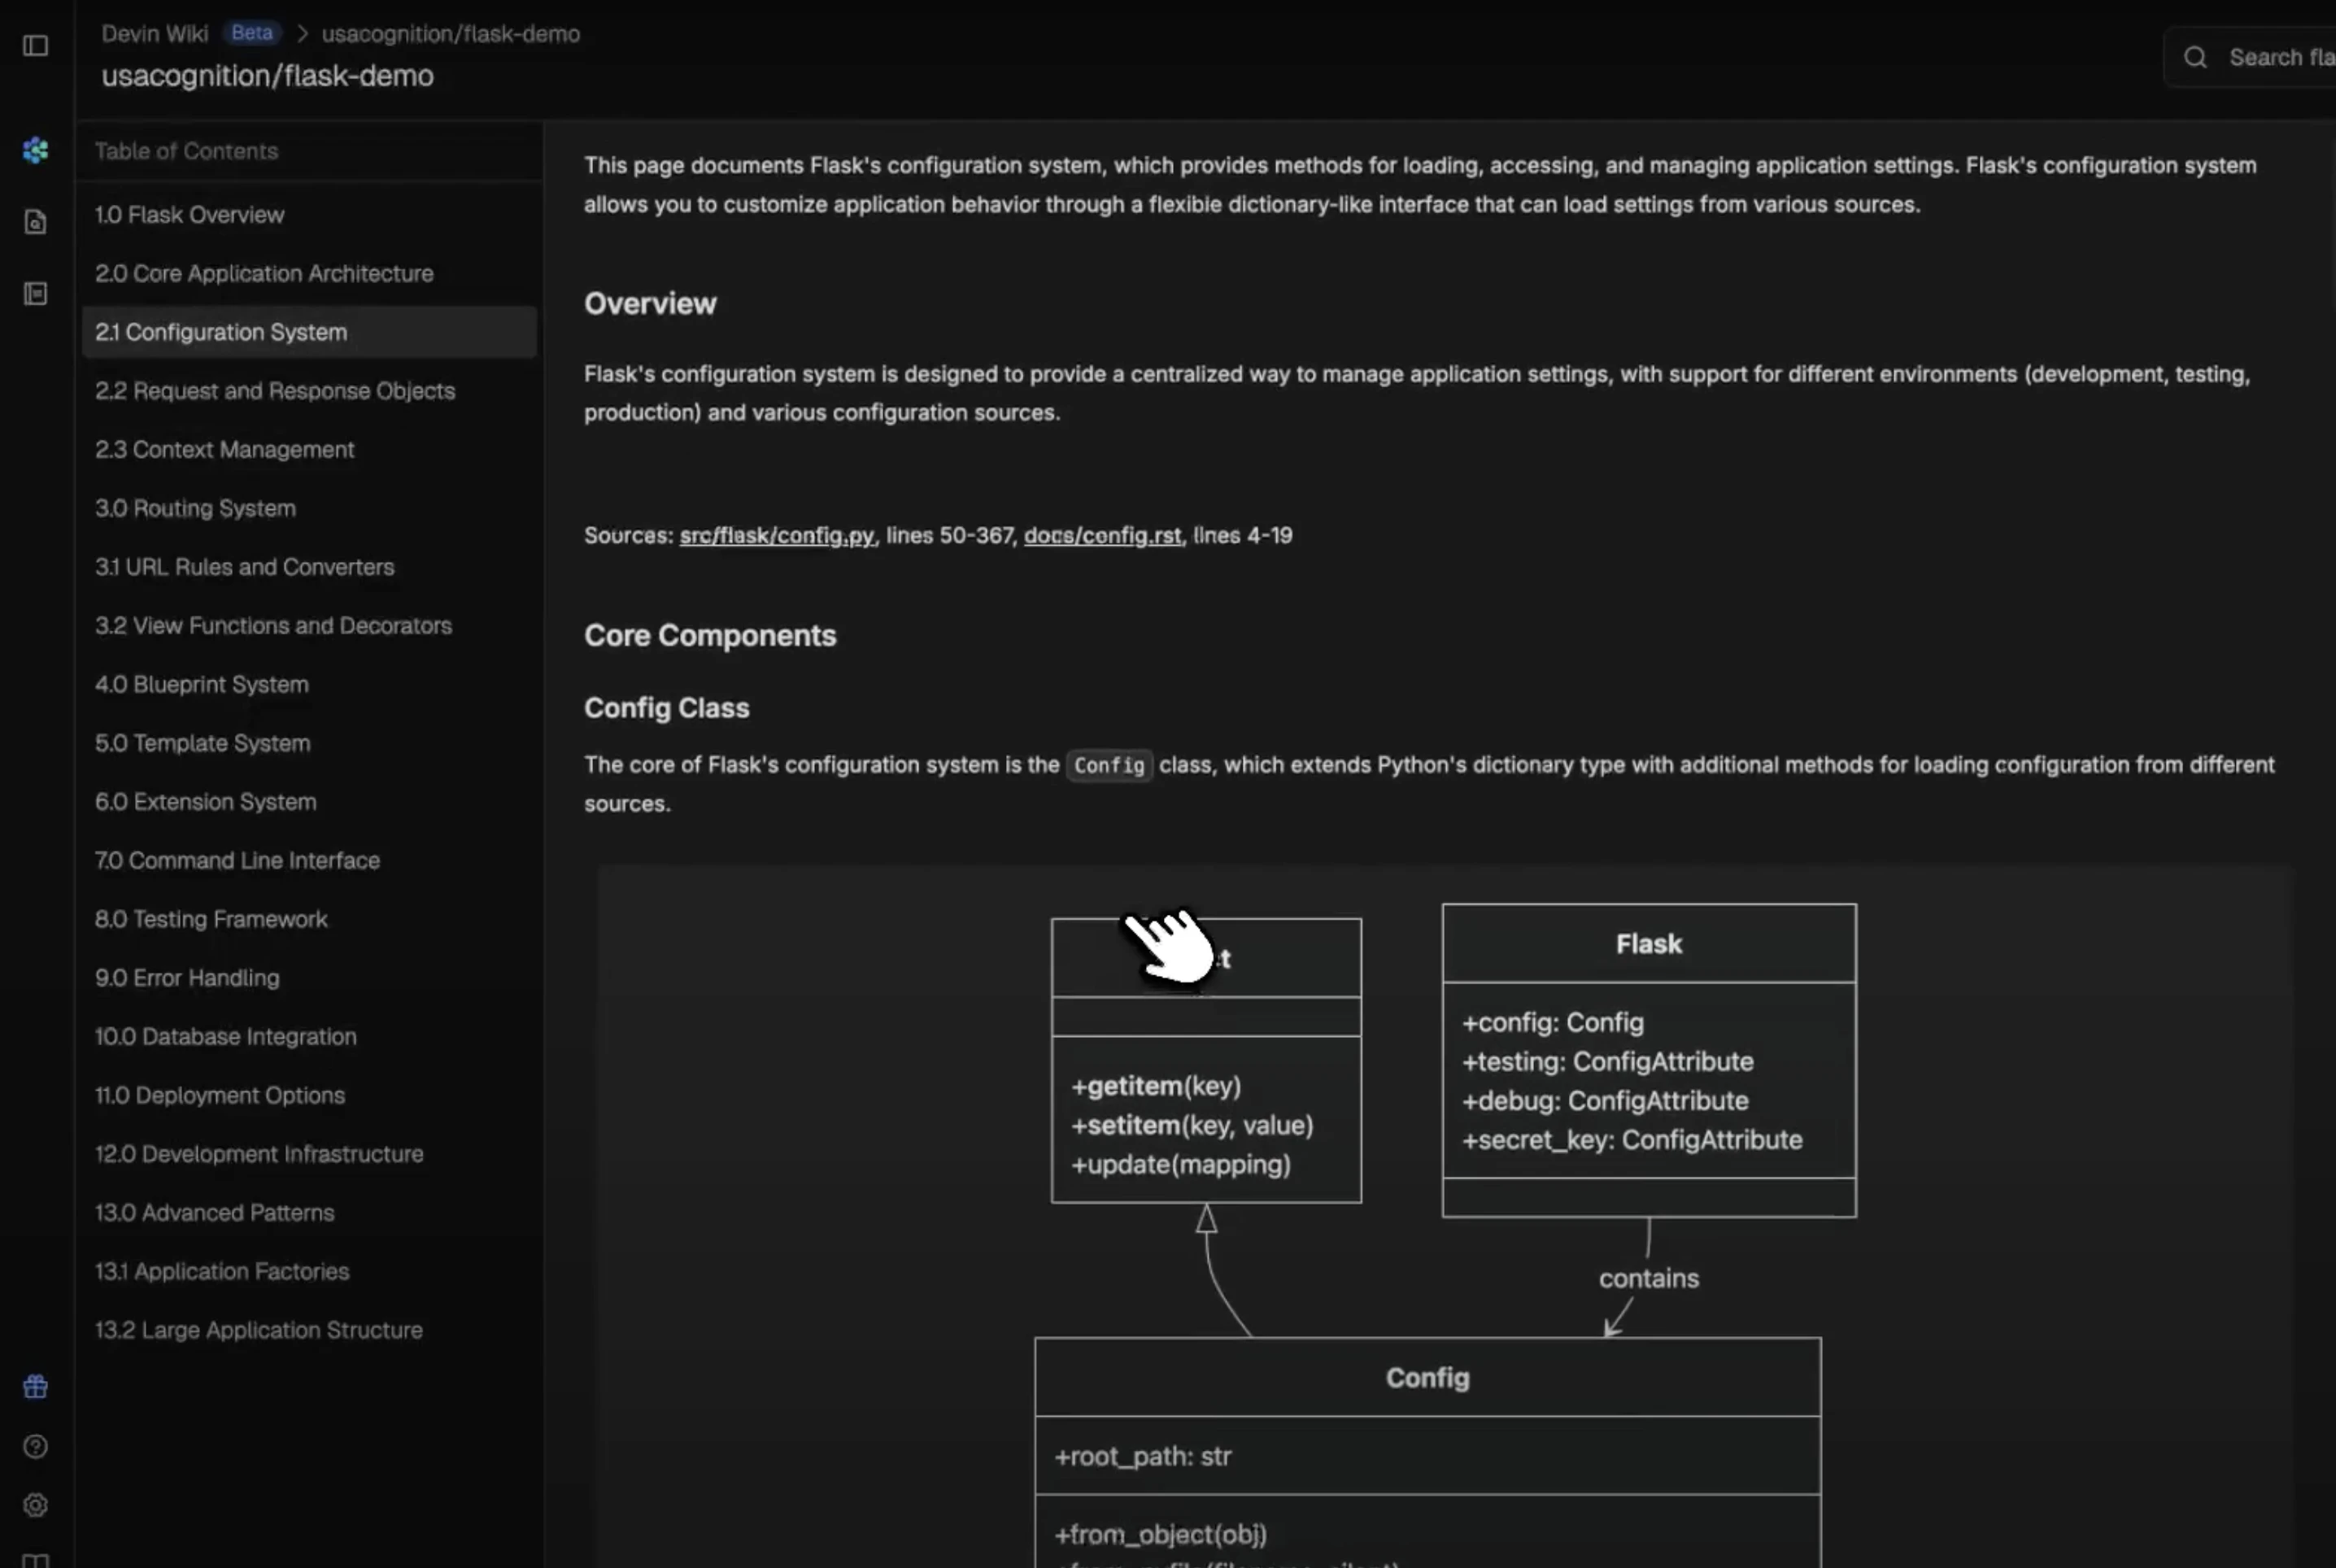Open the settings gear icon
Viewport: 2336px width, 1568px height.
[x=35, y=1505]
